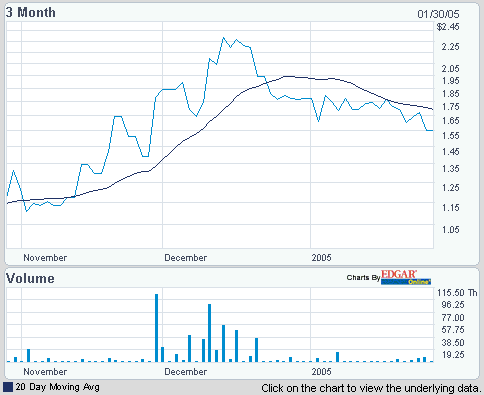
Task: Click the '1.15' price axis label
Action: pos(450,208)
